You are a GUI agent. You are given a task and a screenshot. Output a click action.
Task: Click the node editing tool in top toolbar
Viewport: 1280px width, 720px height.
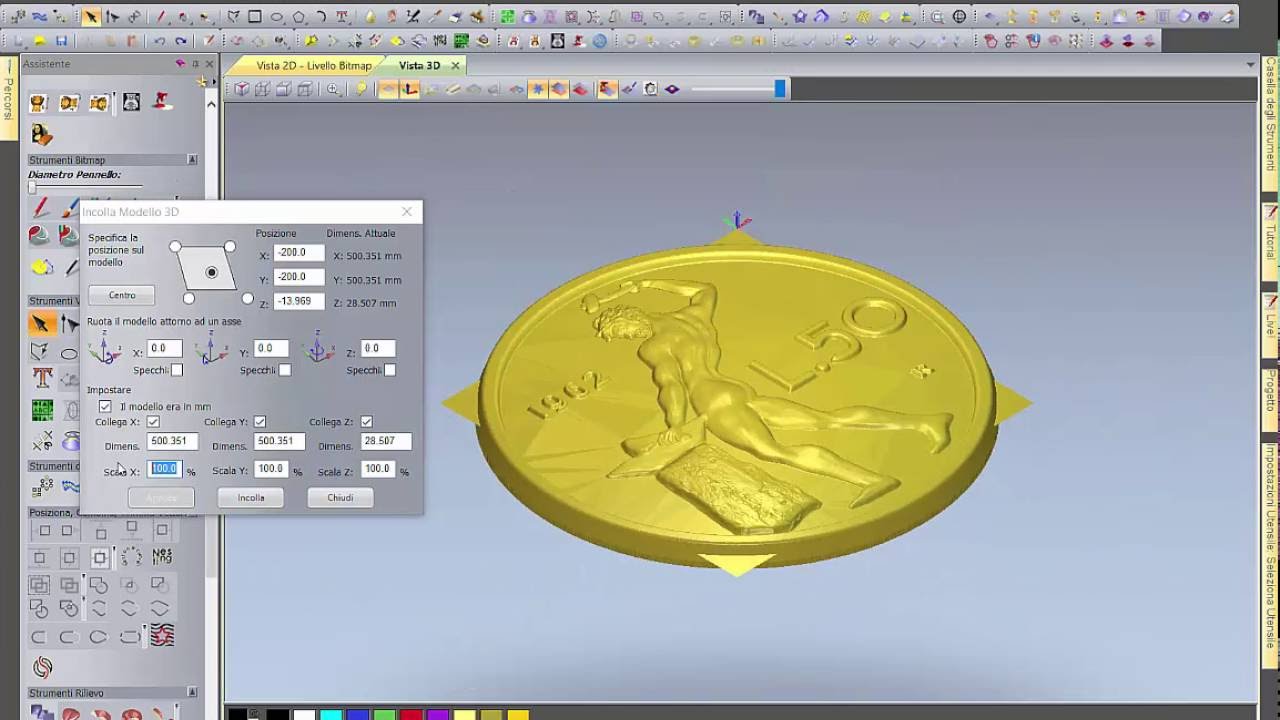(x=112, y=17)
